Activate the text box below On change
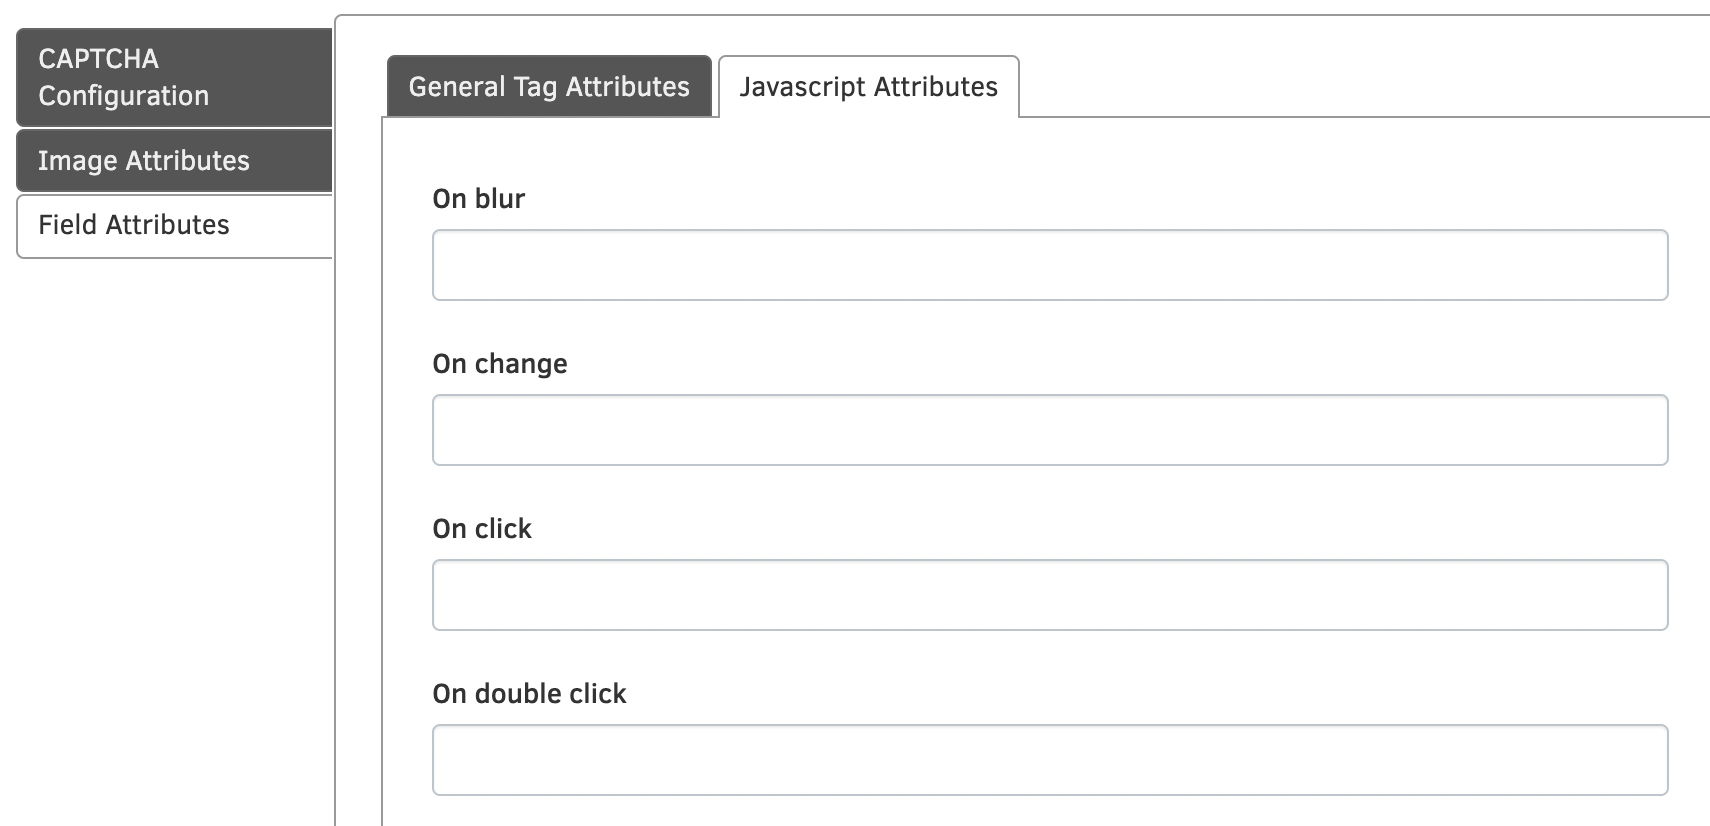 1049,430
